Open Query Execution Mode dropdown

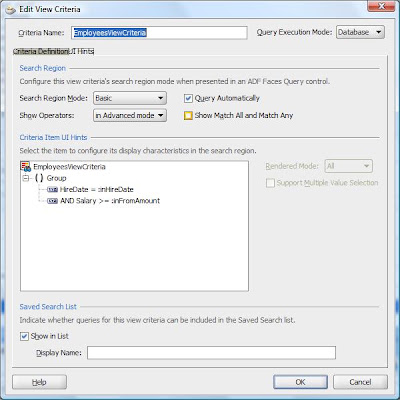tap(360, 32)
